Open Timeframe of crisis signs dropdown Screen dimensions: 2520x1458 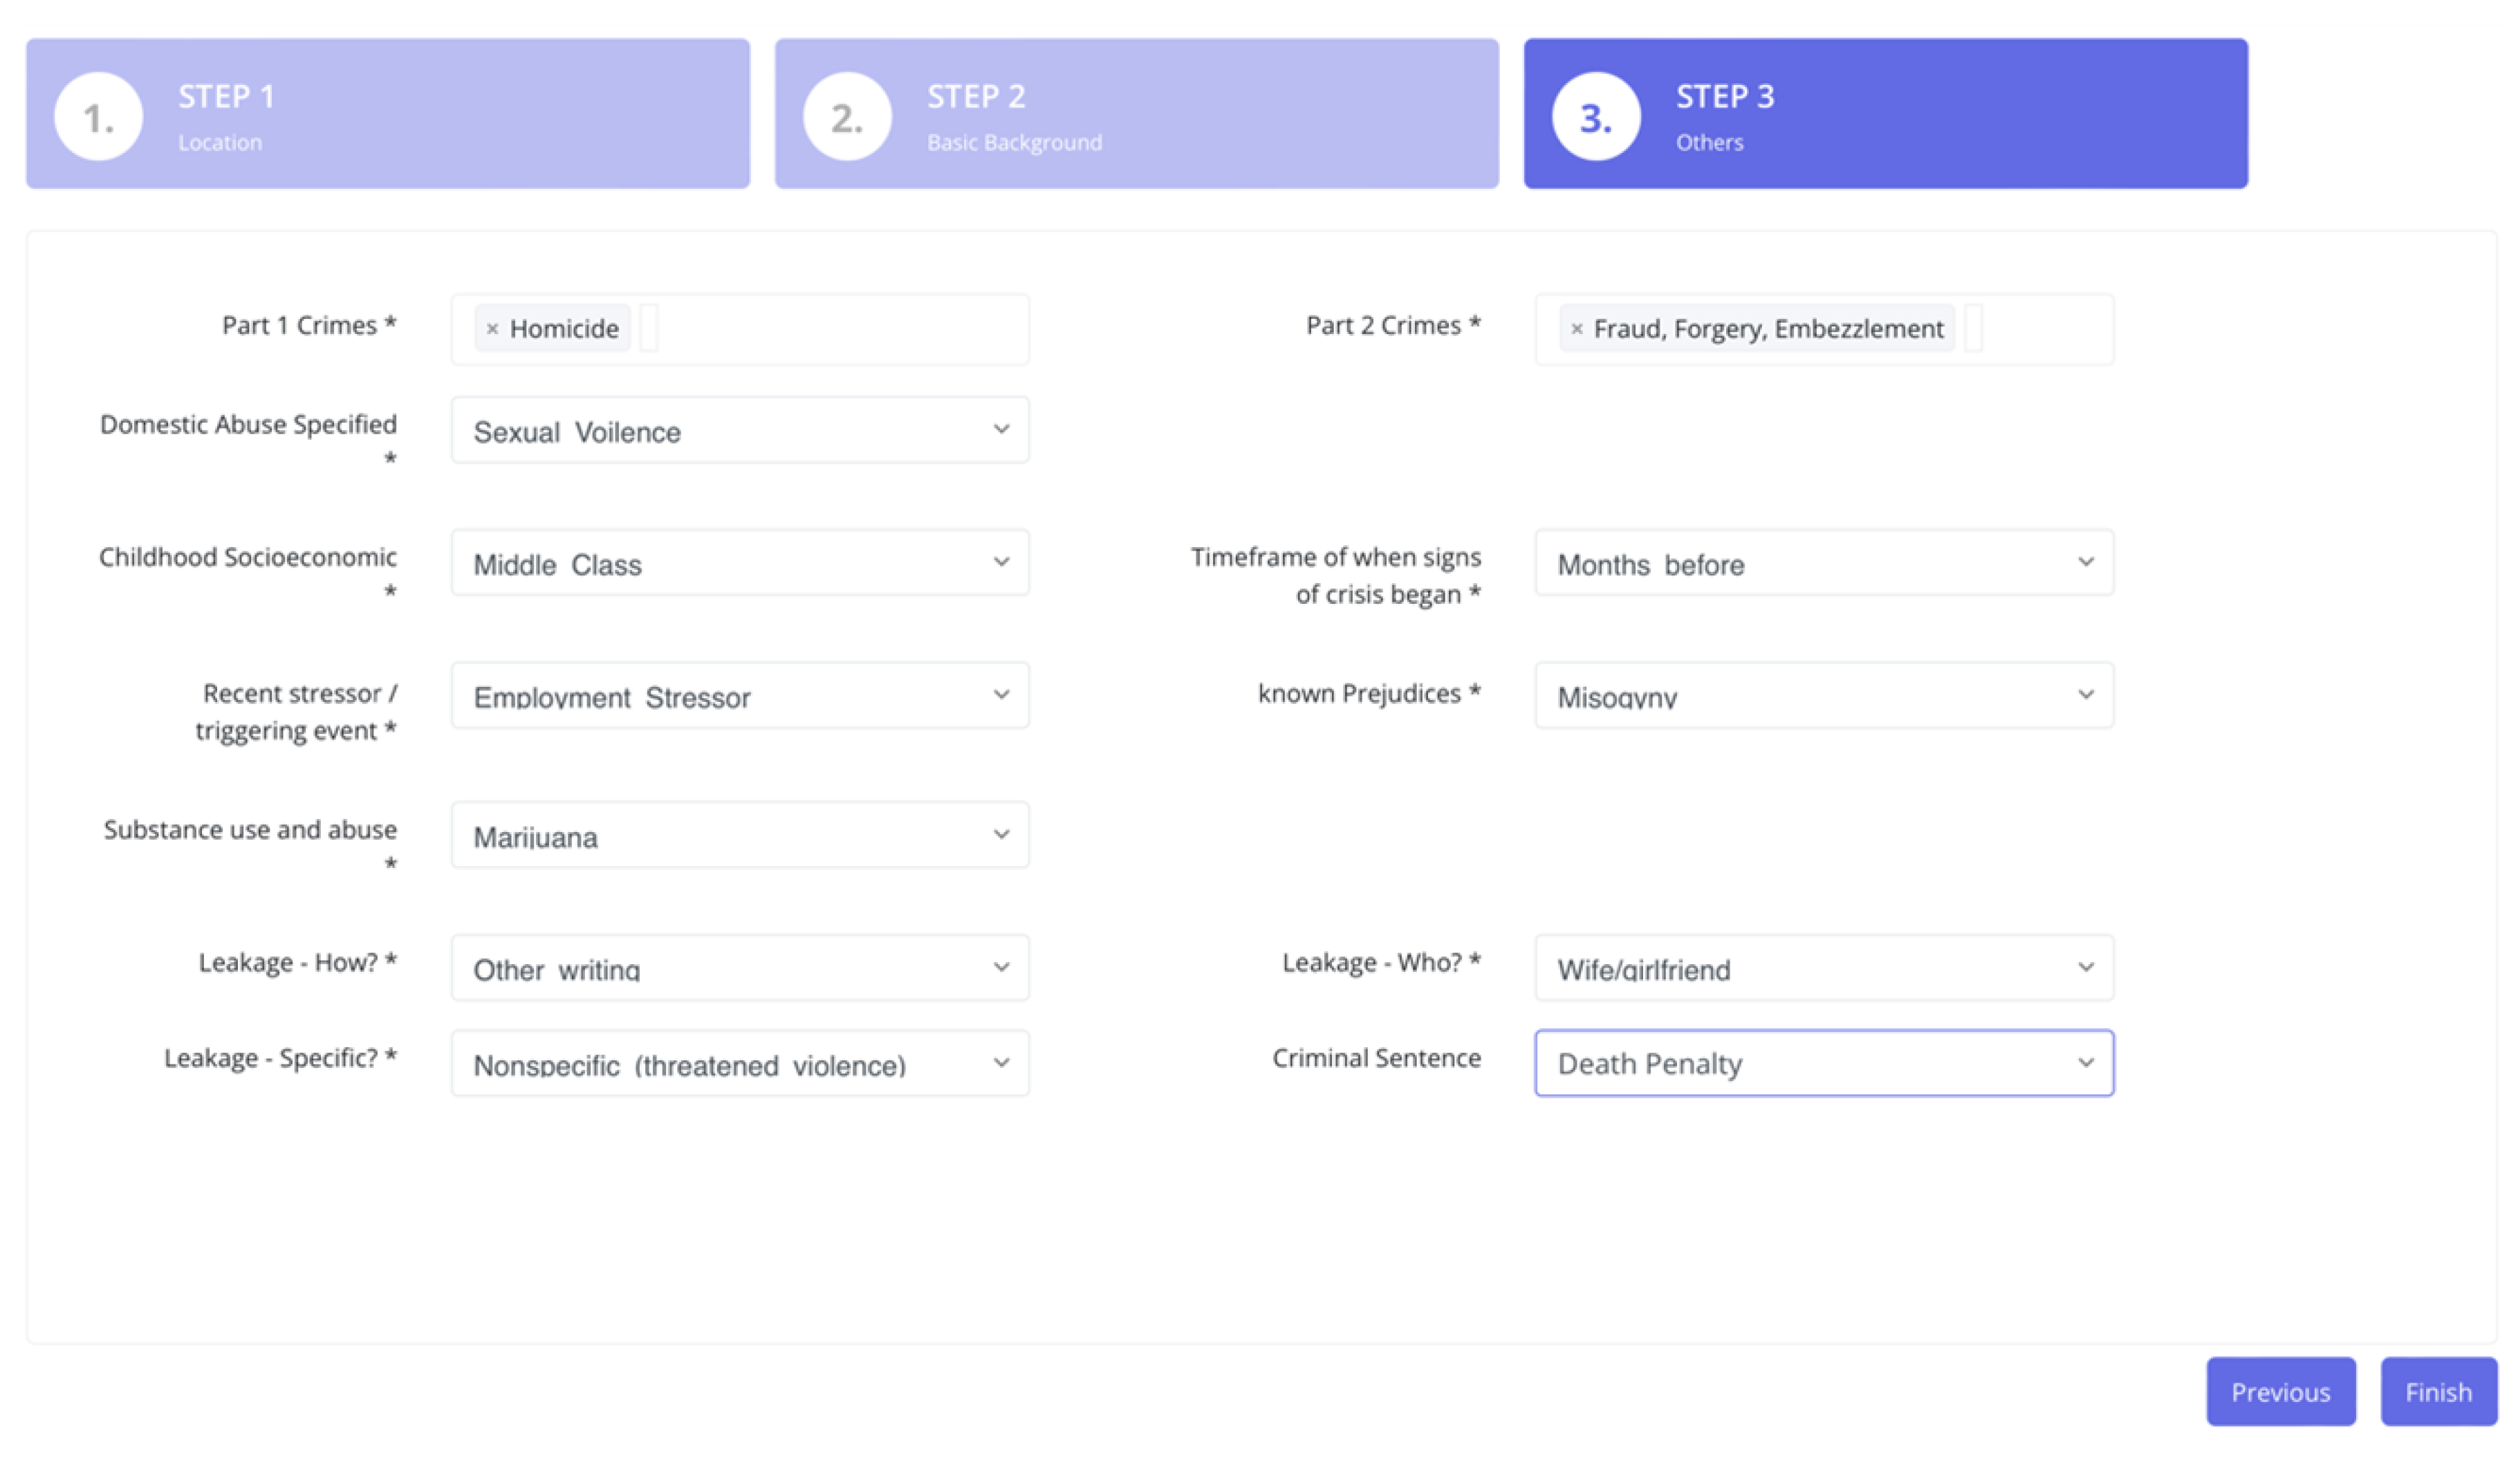pos(1824,563)
